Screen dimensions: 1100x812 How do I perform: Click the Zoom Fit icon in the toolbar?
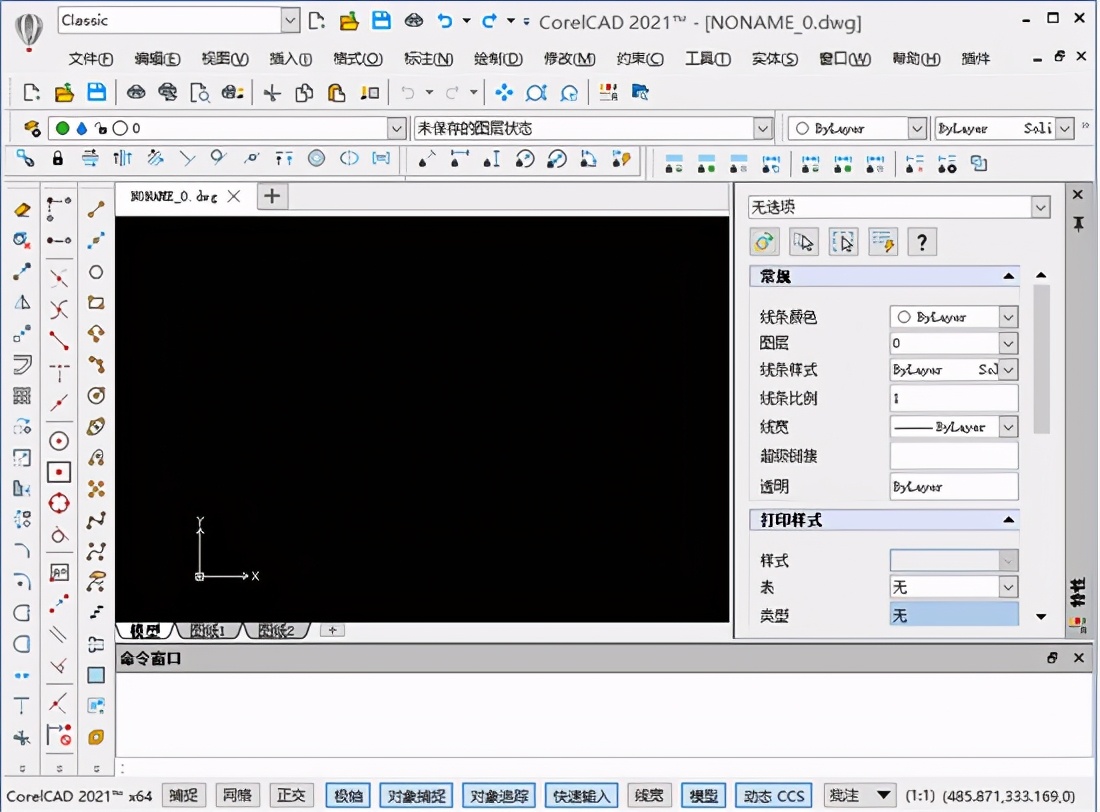537,92
